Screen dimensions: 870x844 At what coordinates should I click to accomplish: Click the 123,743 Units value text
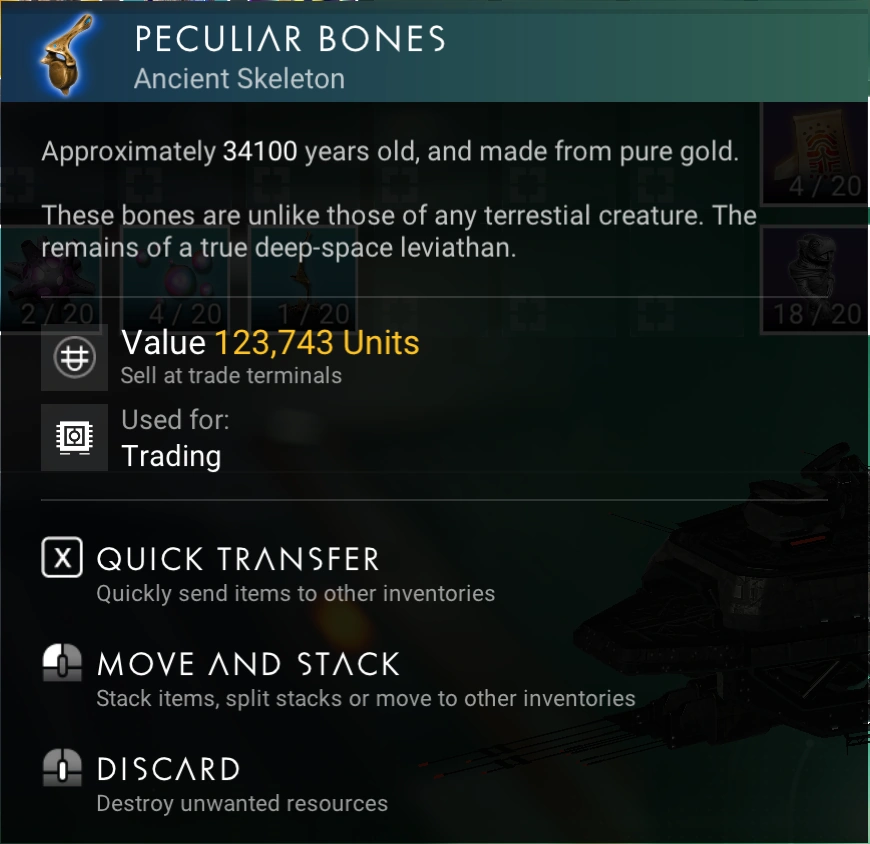pos(317,342)
